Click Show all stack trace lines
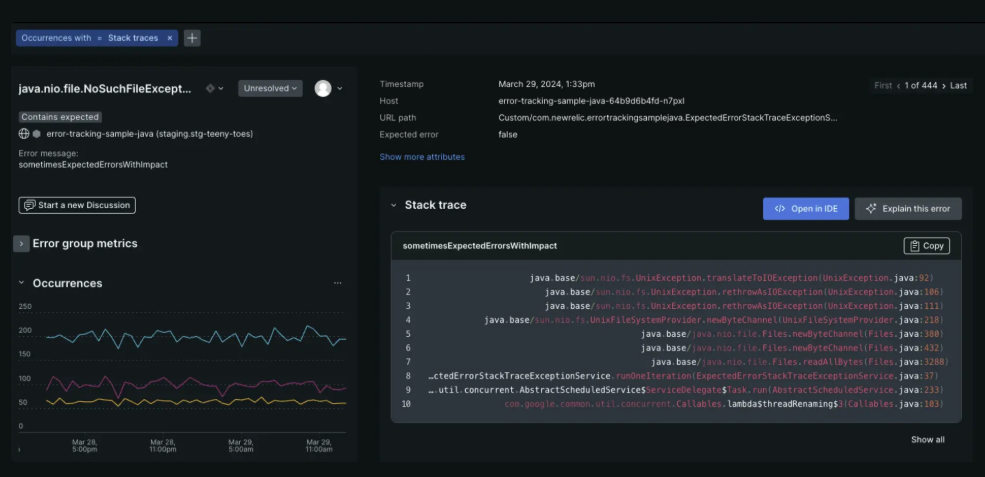The height and width of the screenshot is (477, 985). [928, 440]
